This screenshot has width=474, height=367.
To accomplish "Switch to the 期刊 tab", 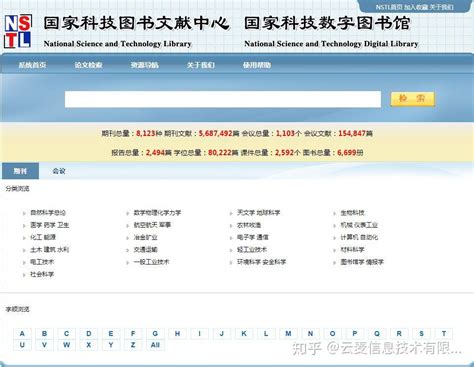I will pos(20,171).
